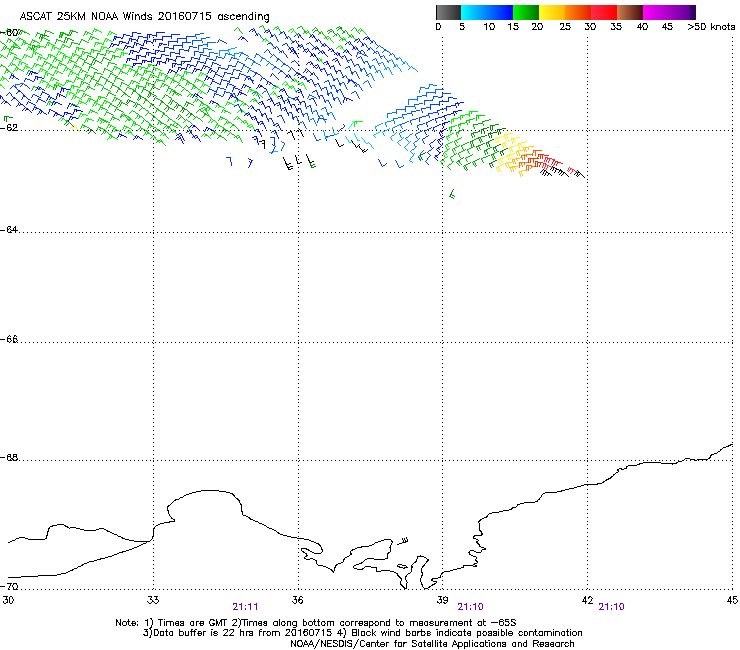The height and width of the screenshot is (650, 740).
Task: Click the '42' longitude axis label
Action: (587, 600)
